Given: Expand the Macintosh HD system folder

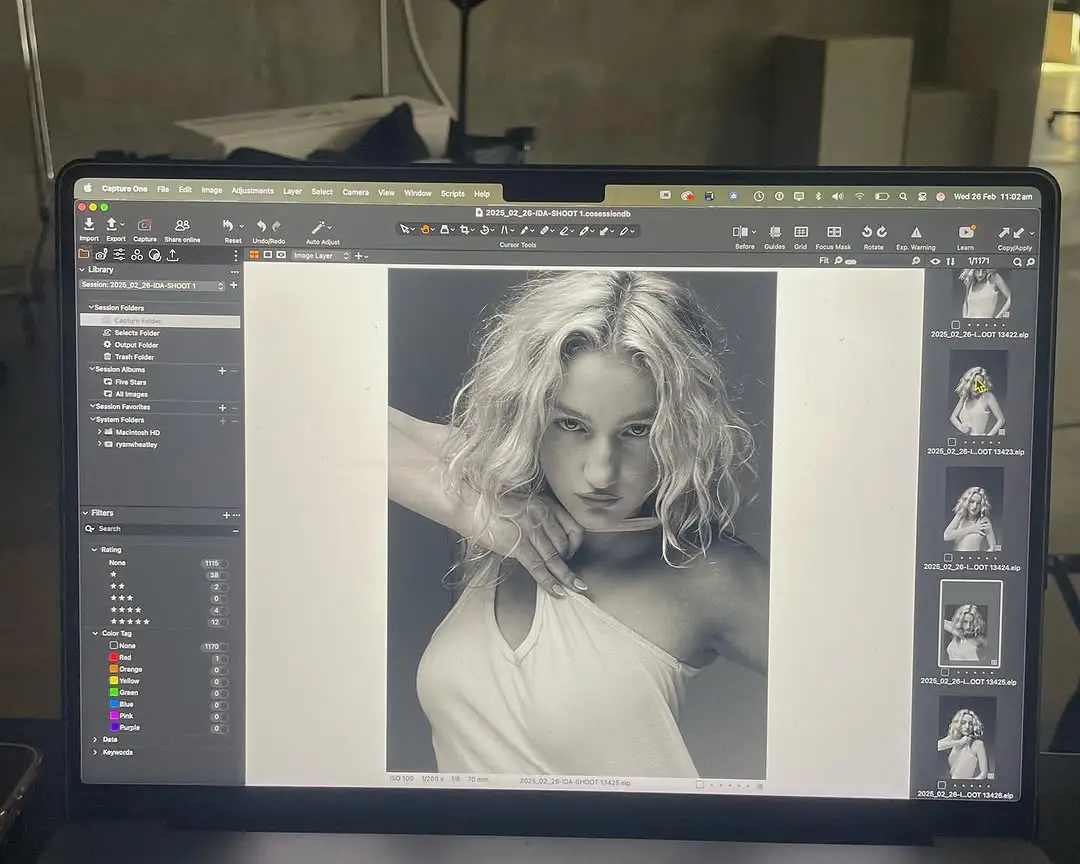Looking at the screenshot, I should tap(99, 432).
